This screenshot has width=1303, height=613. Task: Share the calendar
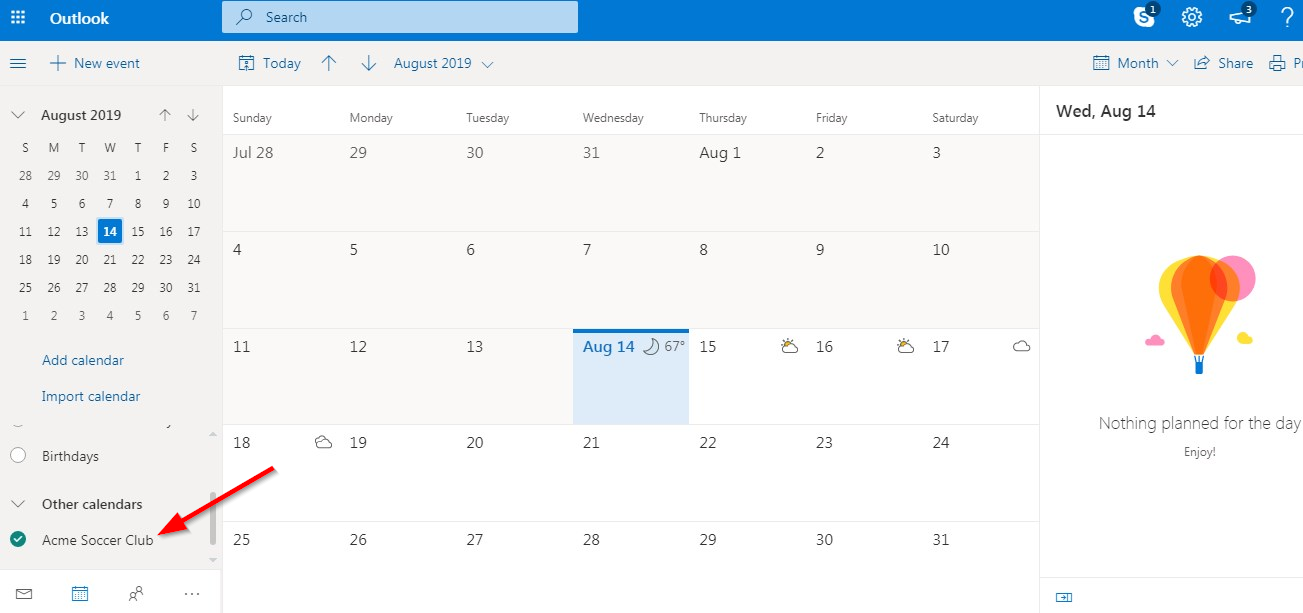(x=1224, y=63)
